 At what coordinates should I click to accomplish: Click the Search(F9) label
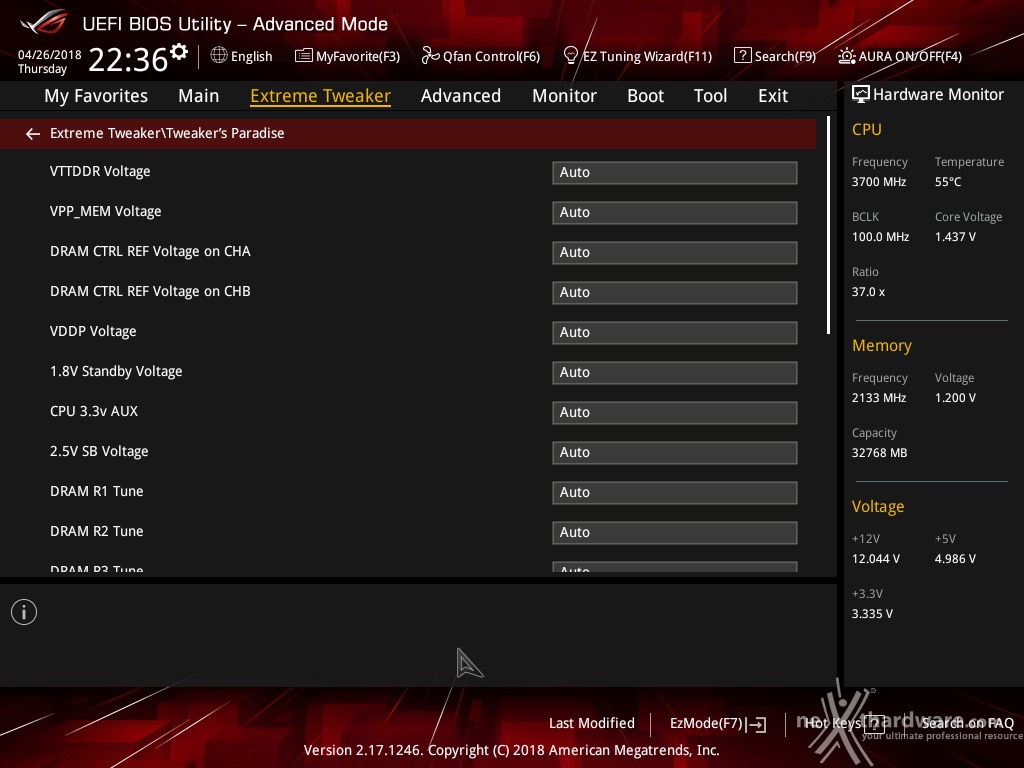click(x=786, y=57)
